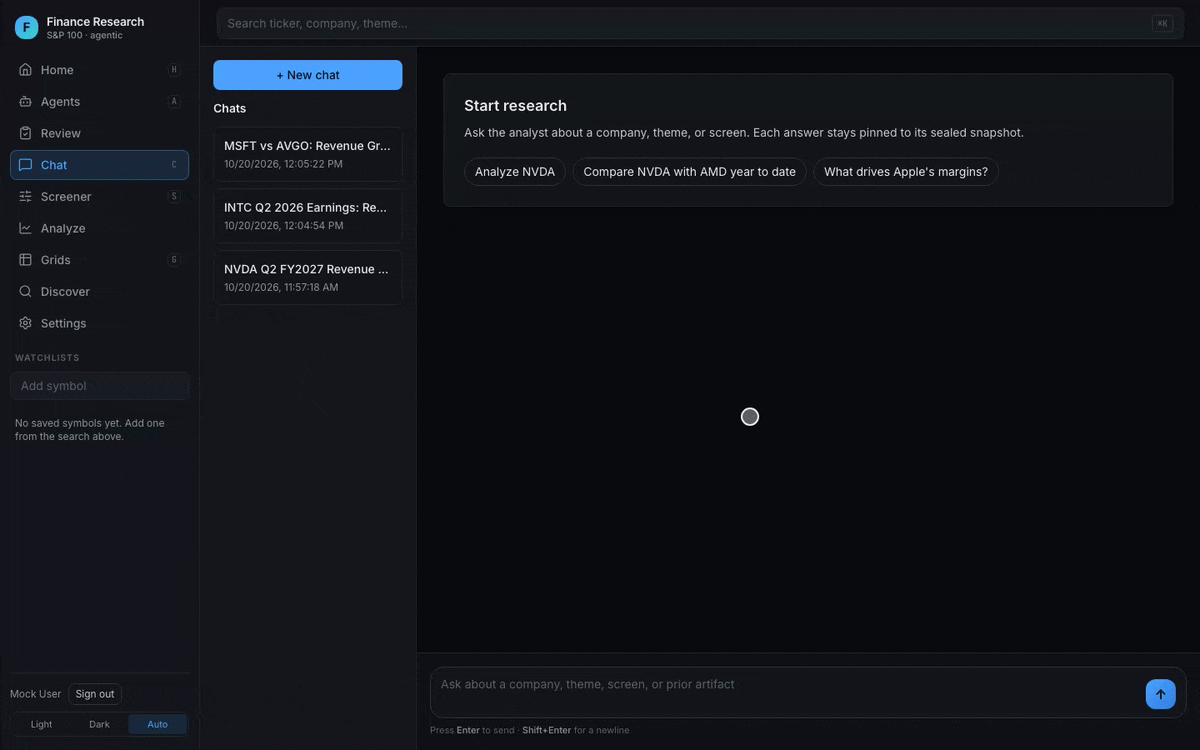Open the Home menu item

point(99,70)
